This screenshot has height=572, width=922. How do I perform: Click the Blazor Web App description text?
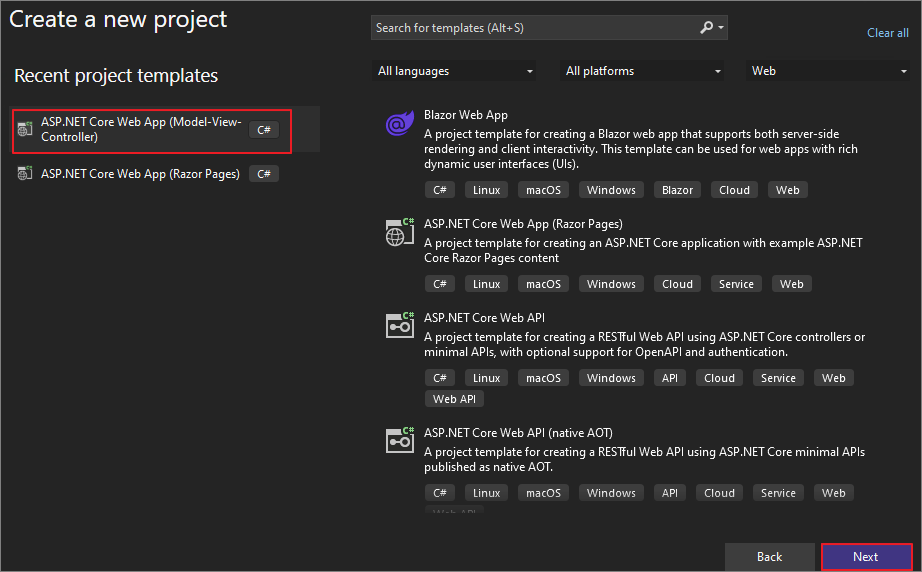pos(641,149)
